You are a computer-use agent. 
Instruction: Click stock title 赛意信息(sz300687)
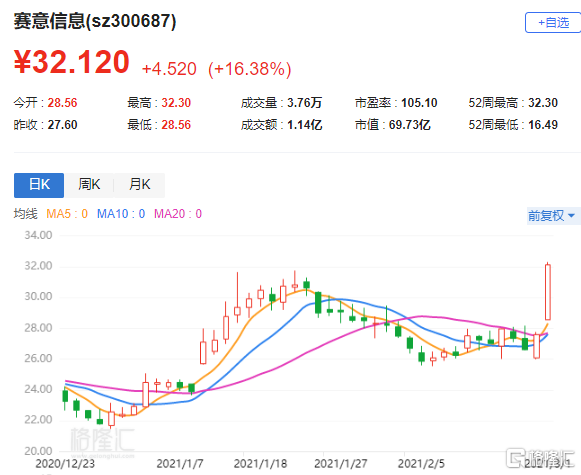(95, 21)
